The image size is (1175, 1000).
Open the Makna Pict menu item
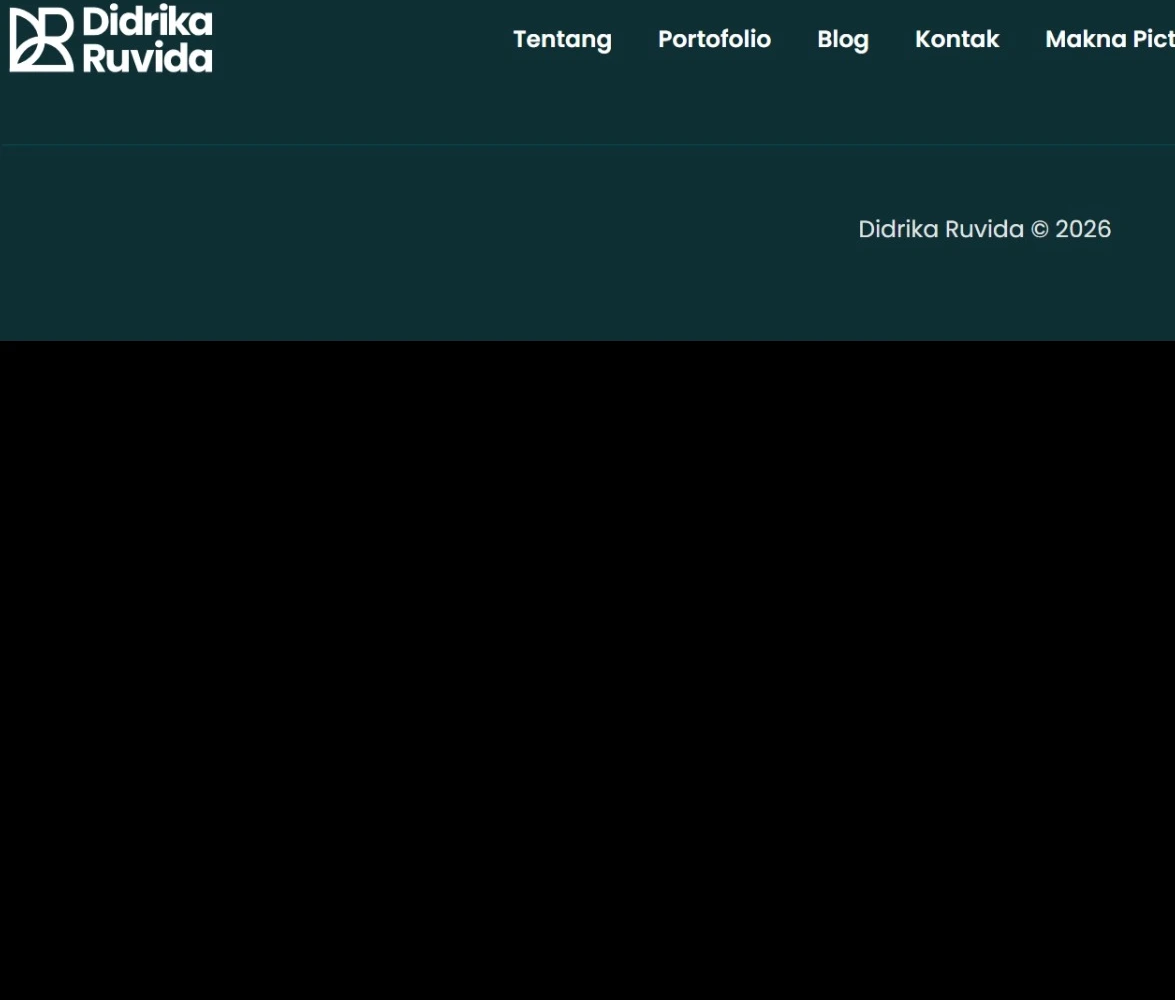pos(1110,39)
